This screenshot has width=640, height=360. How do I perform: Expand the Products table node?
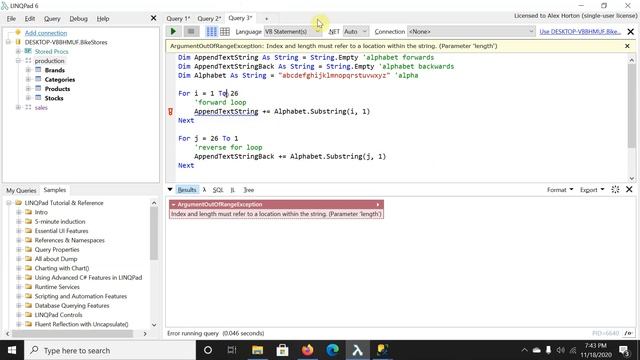click(x=28, y=89)
